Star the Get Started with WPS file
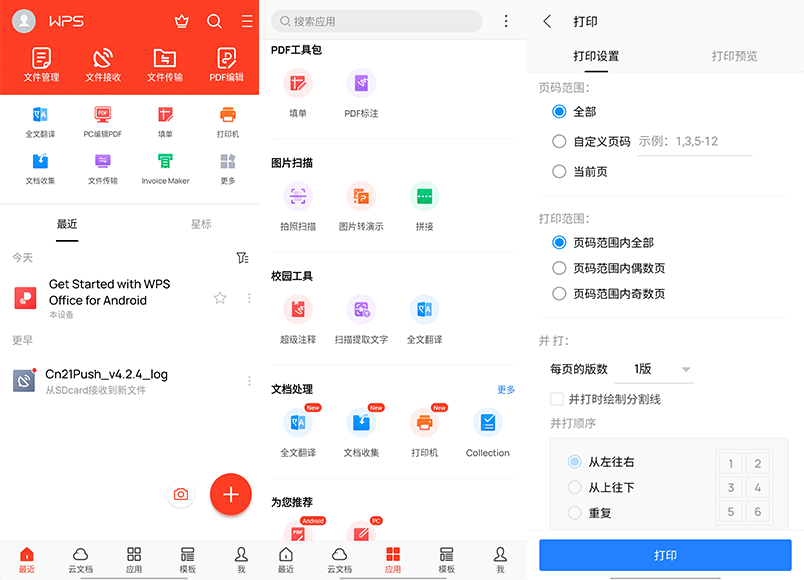 click(x=220, y=297)
